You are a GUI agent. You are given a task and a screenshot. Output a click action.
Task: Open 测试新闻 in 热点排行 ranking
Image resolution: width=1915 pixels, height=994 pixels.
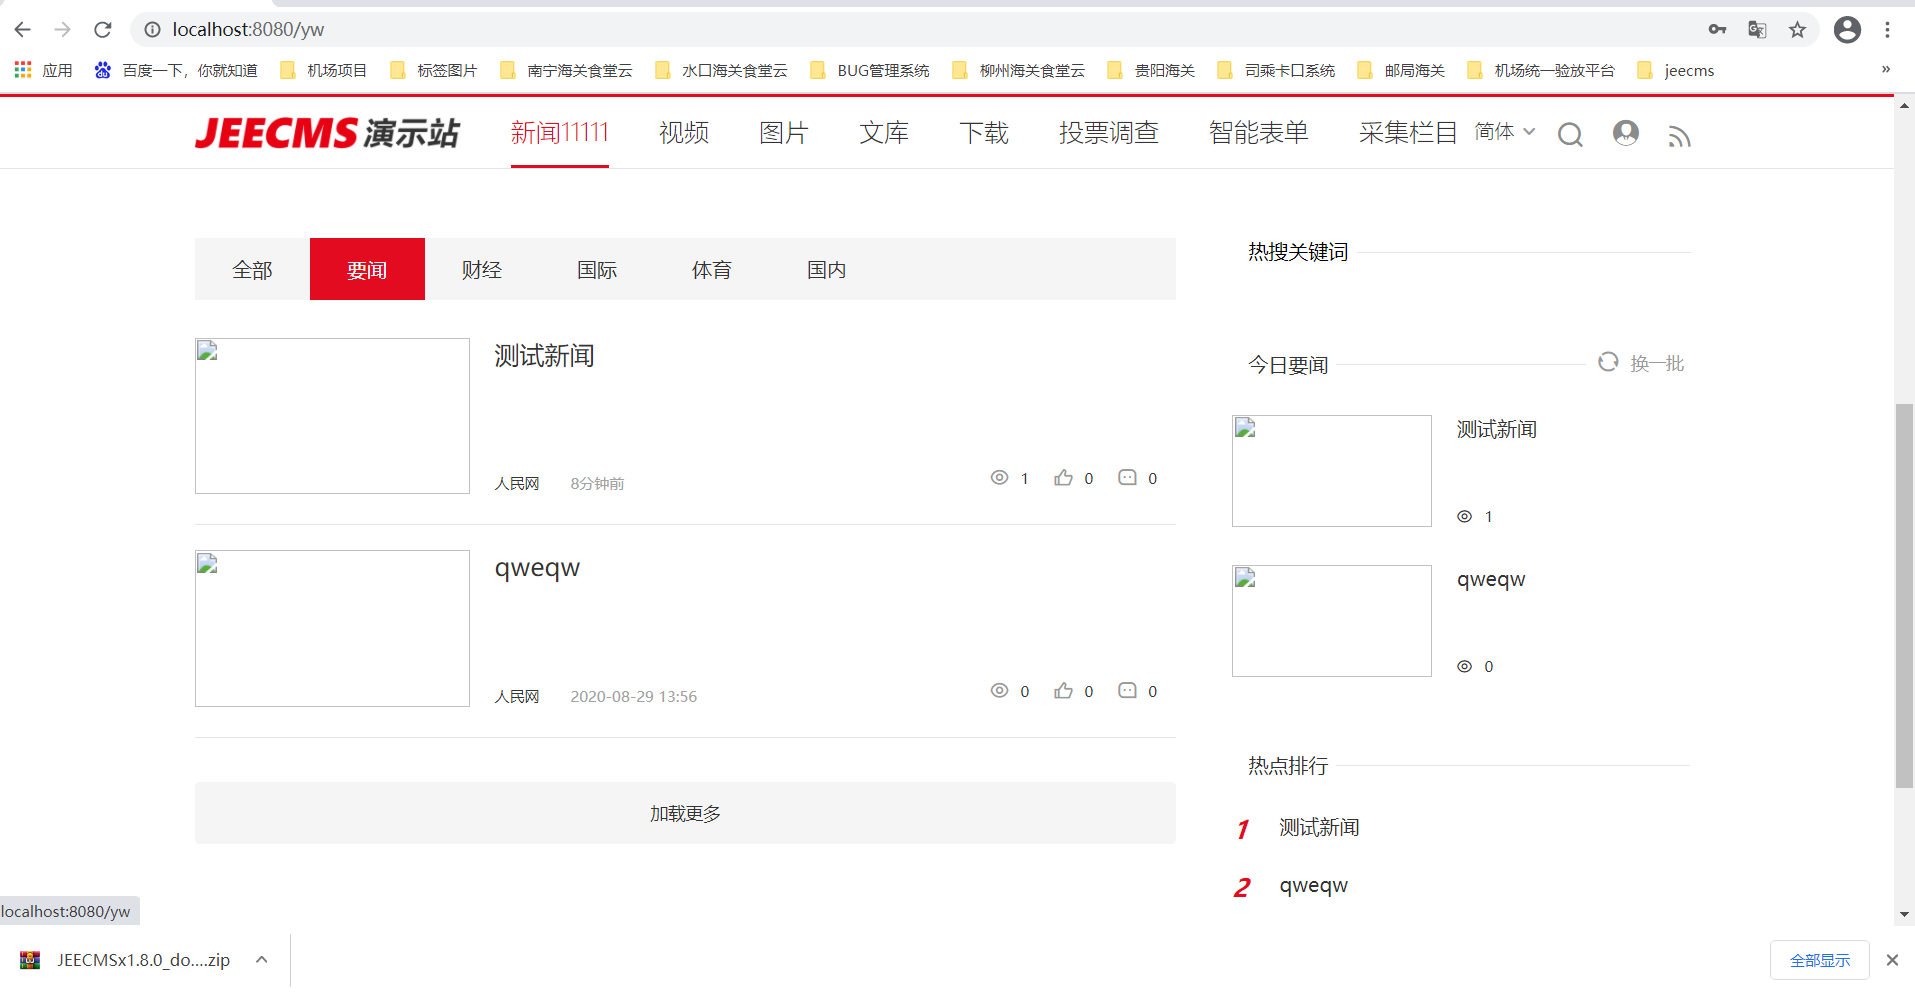pyautogui.click(x=1319, y=828)
